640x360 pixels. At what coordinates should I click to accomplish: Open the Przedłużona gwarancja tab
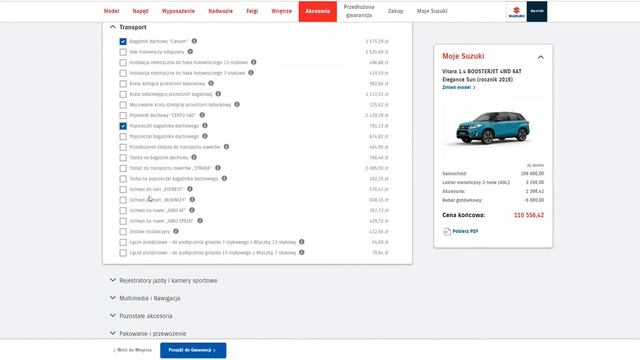point(359,11)
